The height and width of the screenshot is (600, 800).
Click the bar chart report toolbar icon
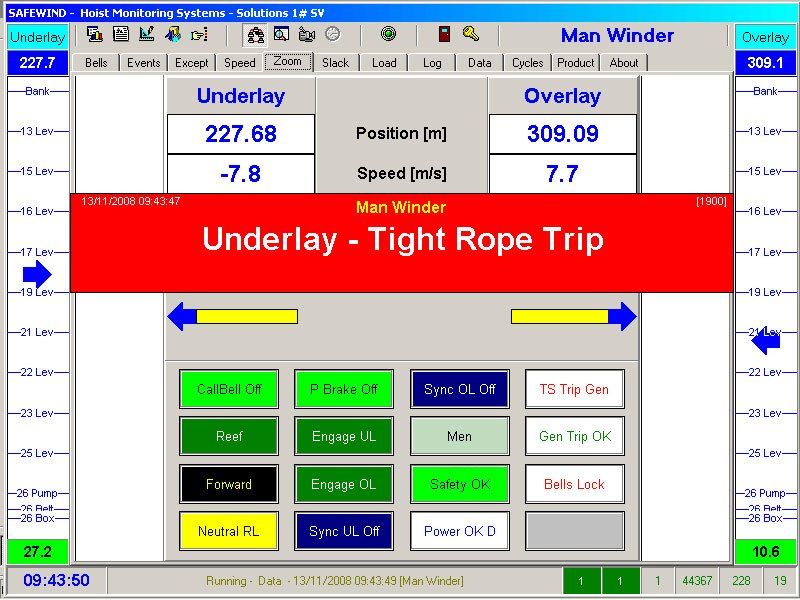click(95, 35)
